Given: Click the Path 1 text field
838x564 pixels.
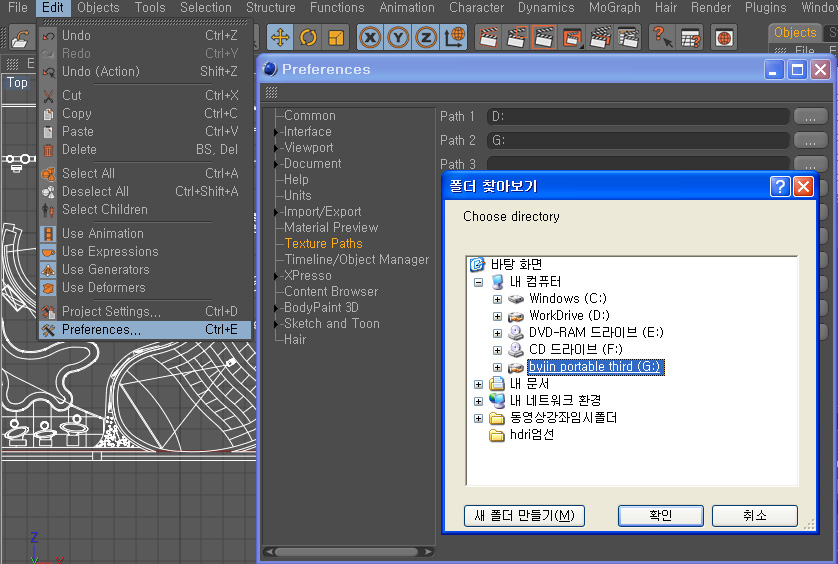Looking at the screenshot, I should (x=638, y=117).
